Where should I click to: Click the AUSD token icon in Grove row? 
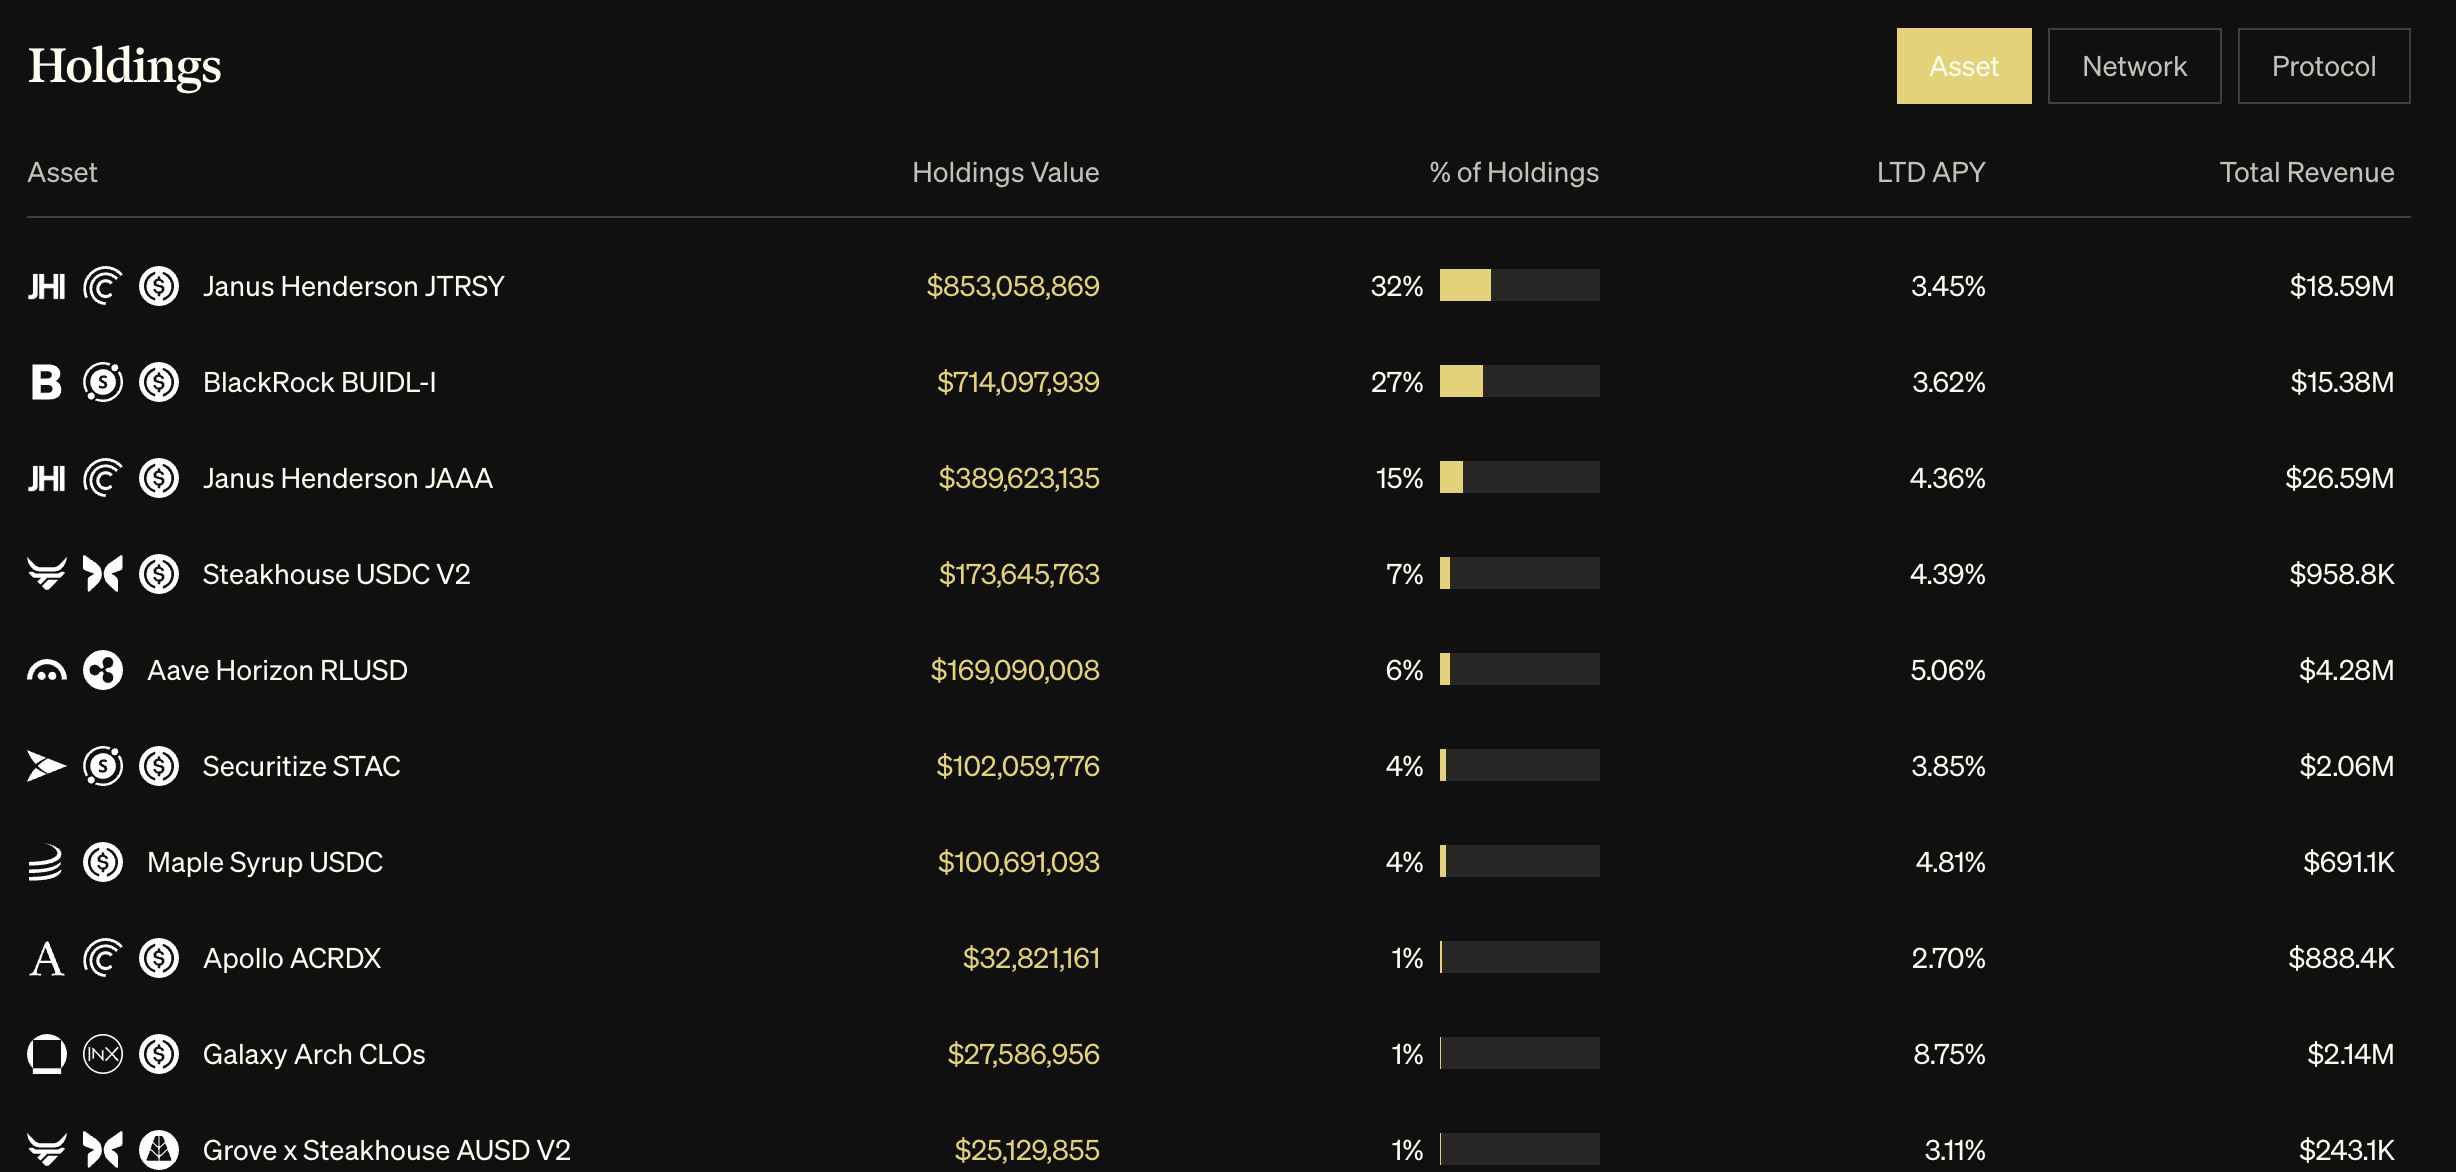[x=159, y=1150]
